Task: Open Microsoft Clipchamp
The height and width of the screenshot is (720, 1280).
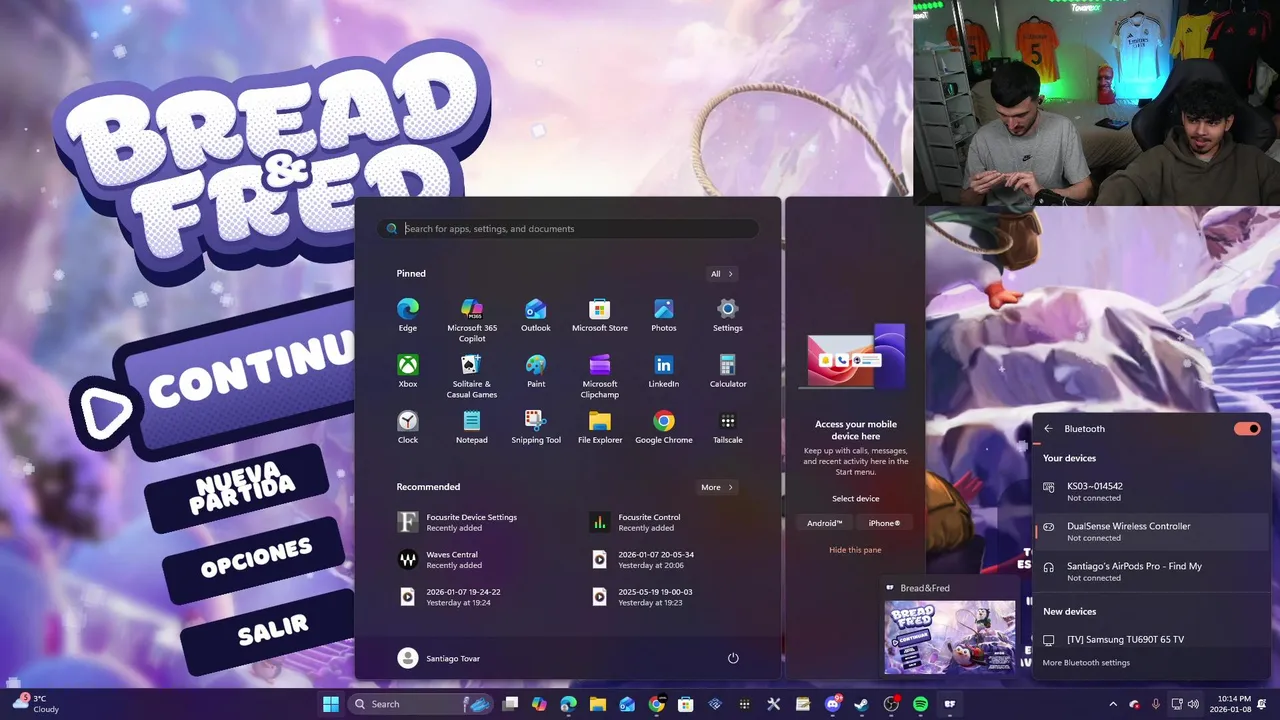Action: click(600, 375)
